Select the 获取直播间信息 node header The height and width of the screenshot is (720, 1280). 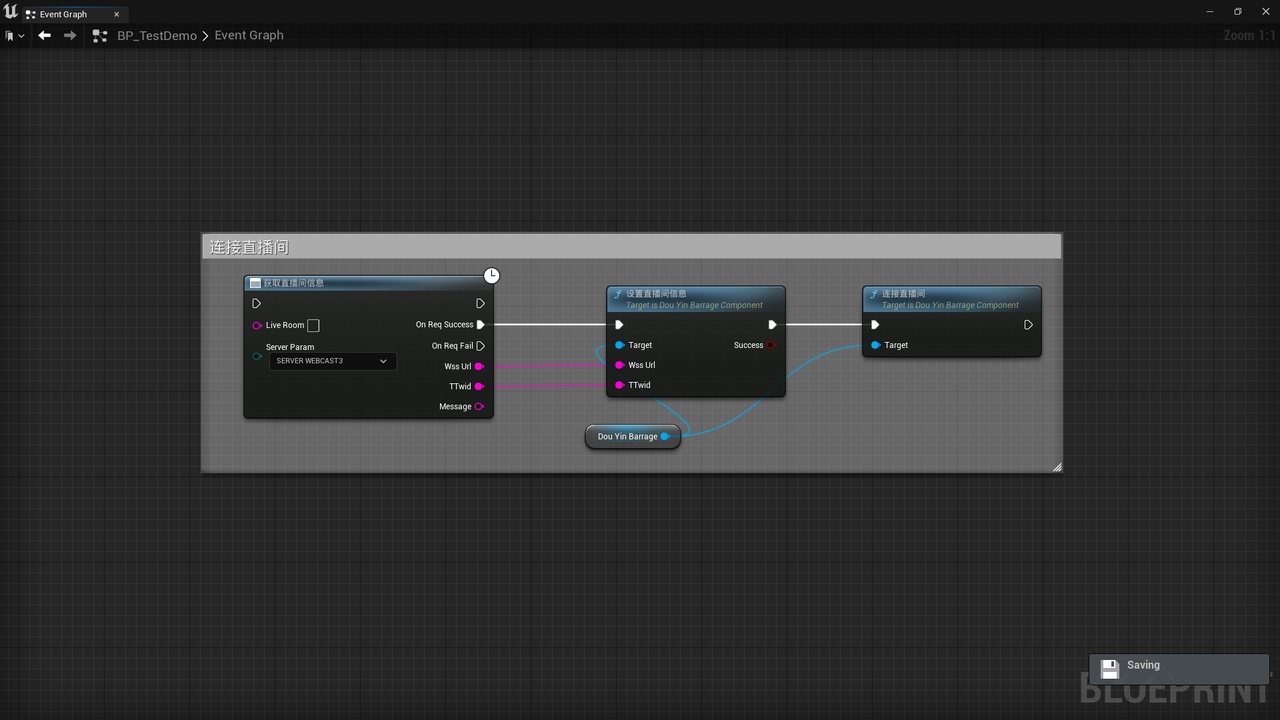(368, 283)
